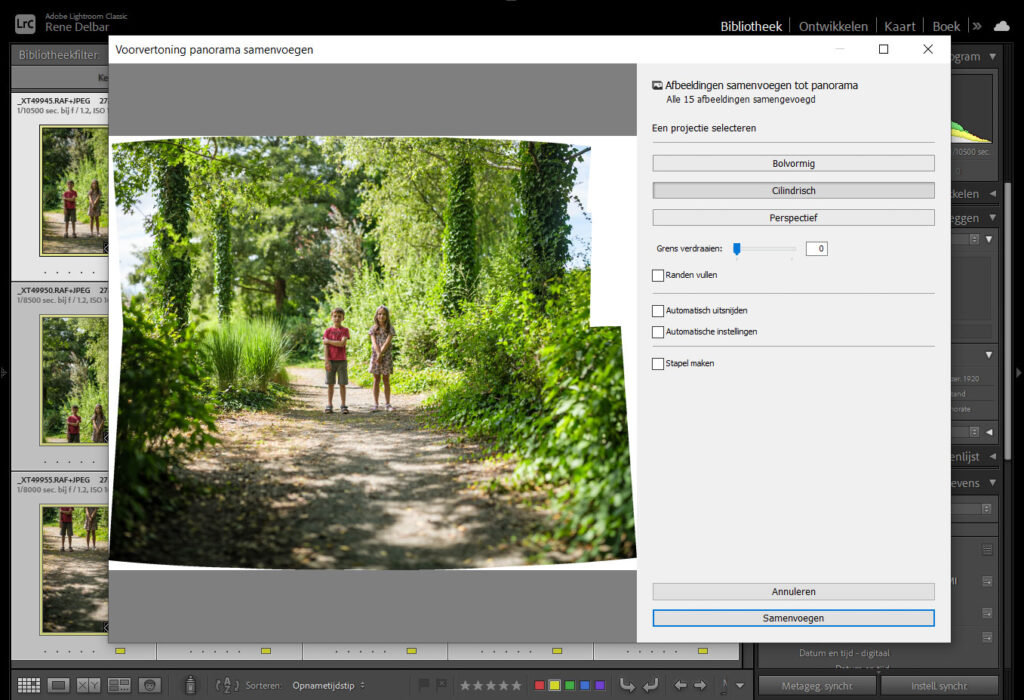Click Metageg. synchr. button
Viewport: 1024px width, 700px height.
(x=816, y=686)
